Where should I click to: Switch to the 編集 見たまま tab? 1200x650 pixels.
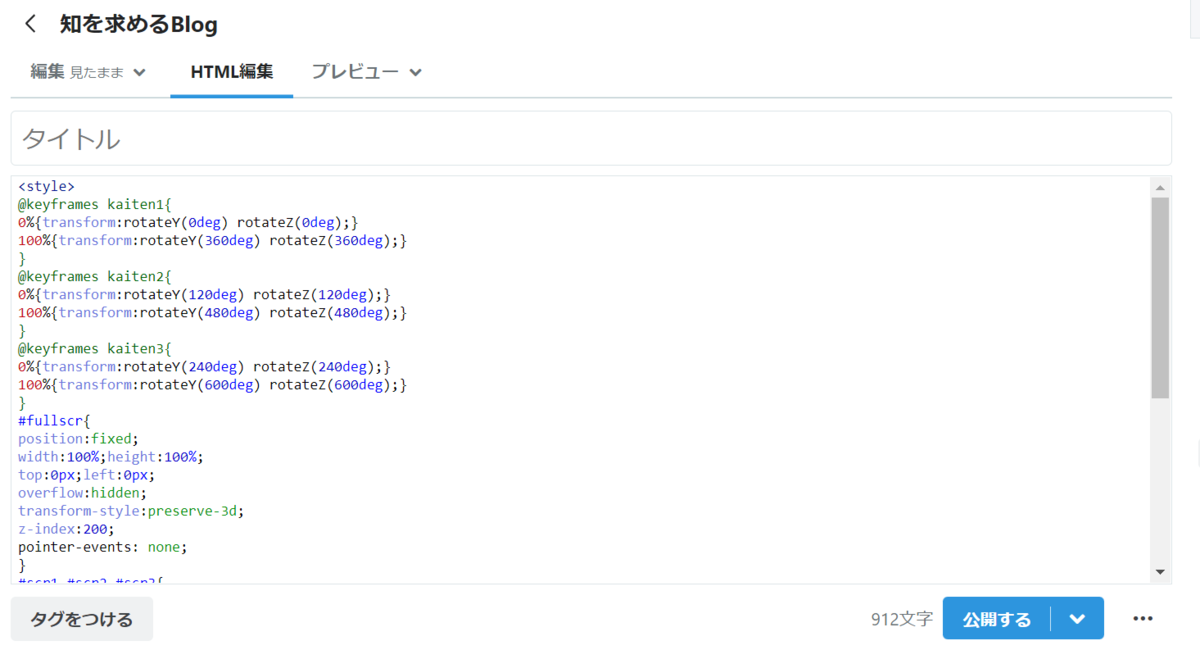[x=75, y=72]
